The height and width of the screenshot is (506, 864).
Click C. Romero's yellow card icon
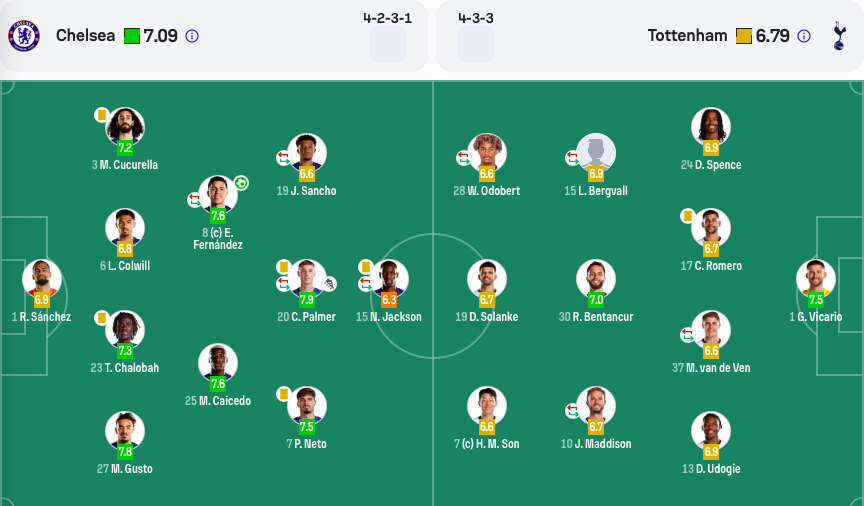tap(687, 216)
